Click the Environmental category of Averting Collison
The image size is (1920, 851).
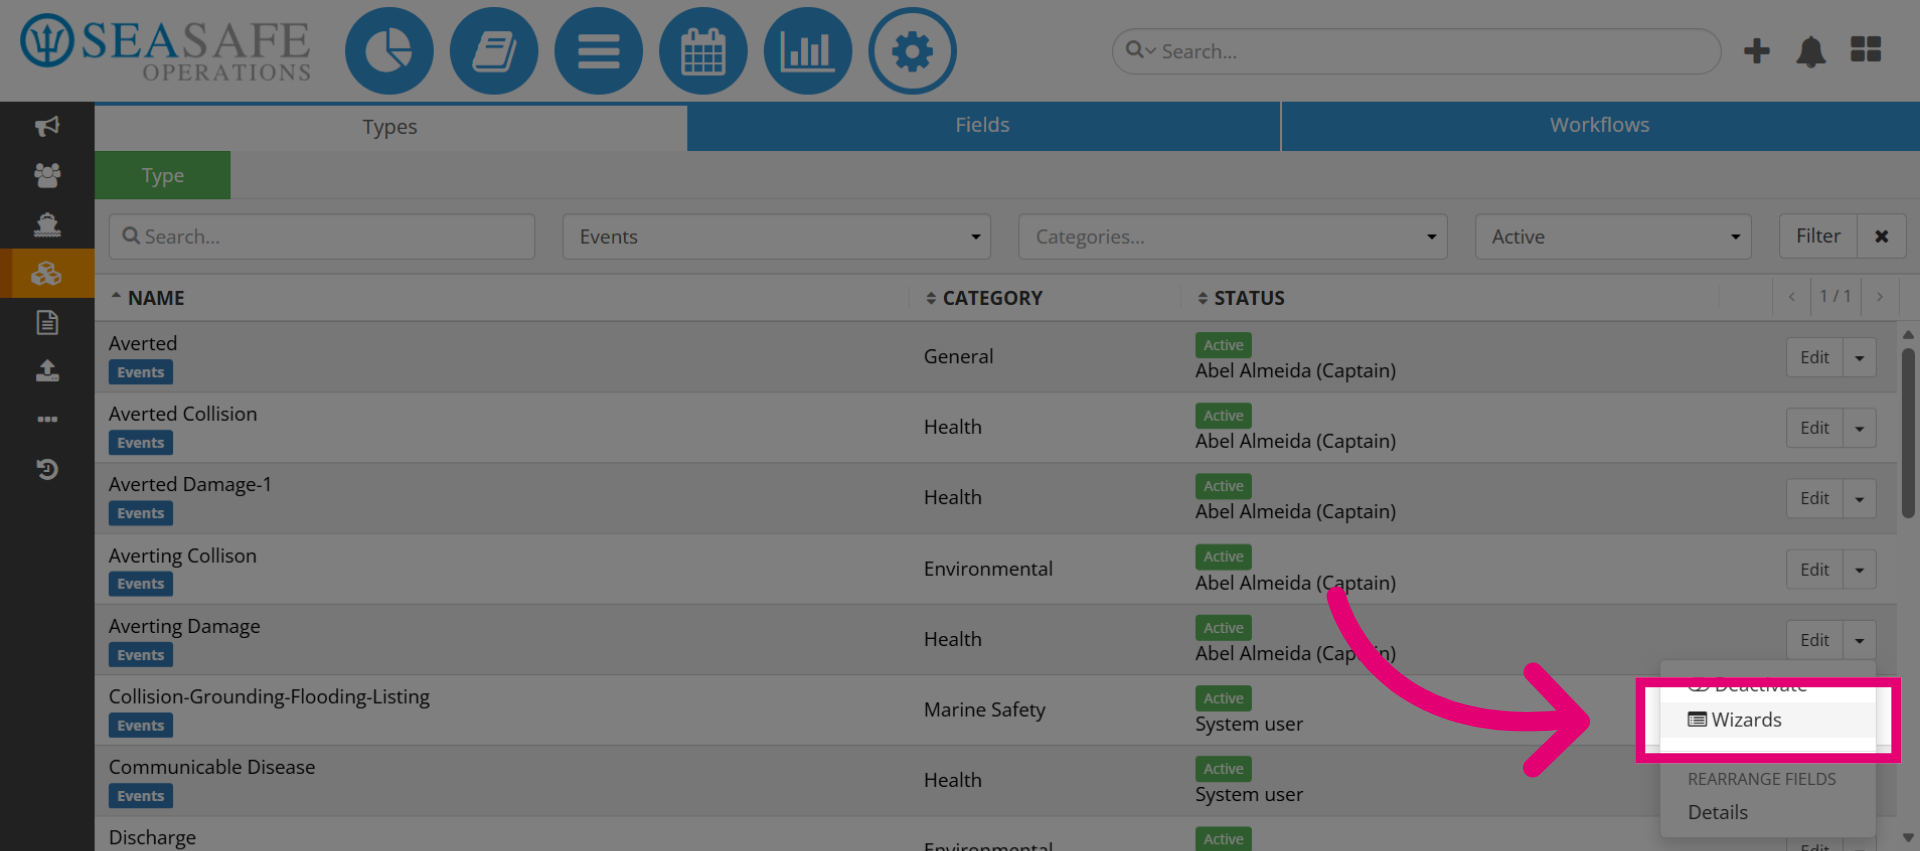click(x=988, y=569)
